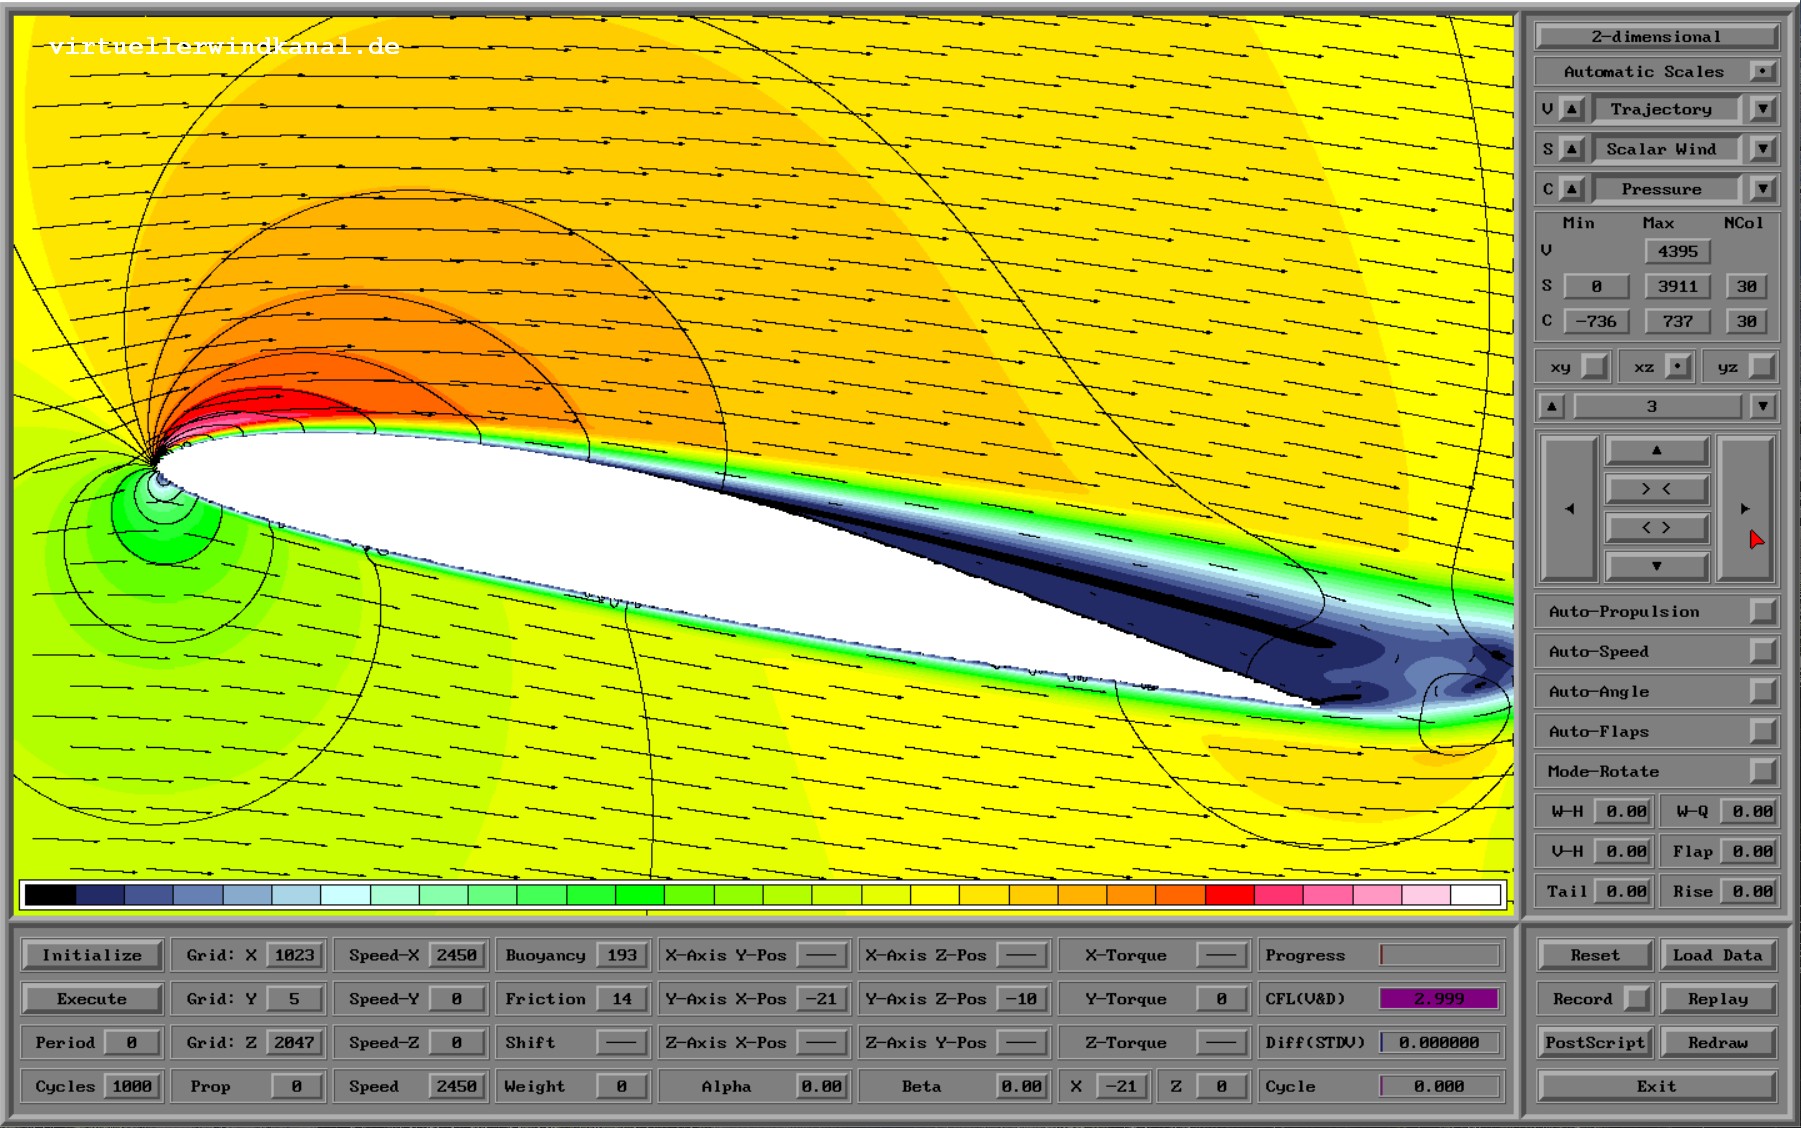Click the 2-dimensional mode button
The height and width of the screenshot is (1128, 1801).
click(x=1656, y=37)
